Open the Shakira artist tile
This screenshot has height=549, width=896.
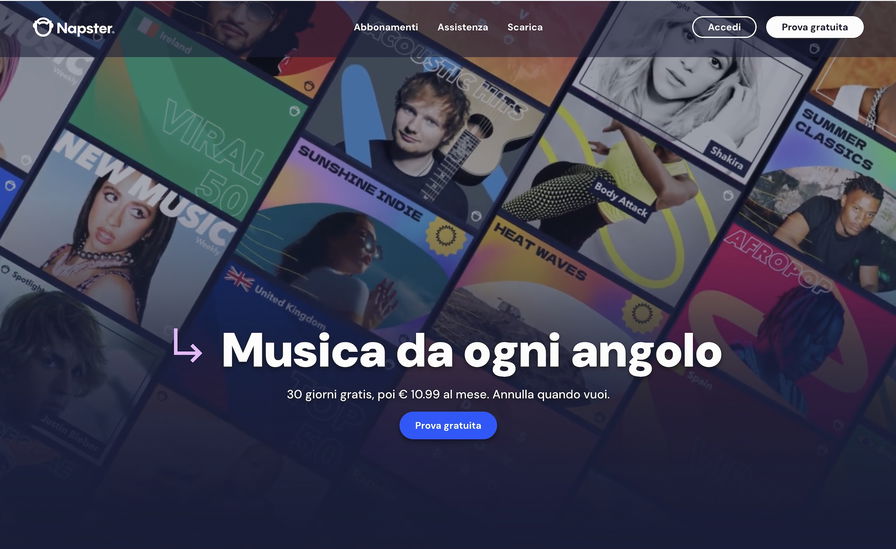[x=691, y=86]
